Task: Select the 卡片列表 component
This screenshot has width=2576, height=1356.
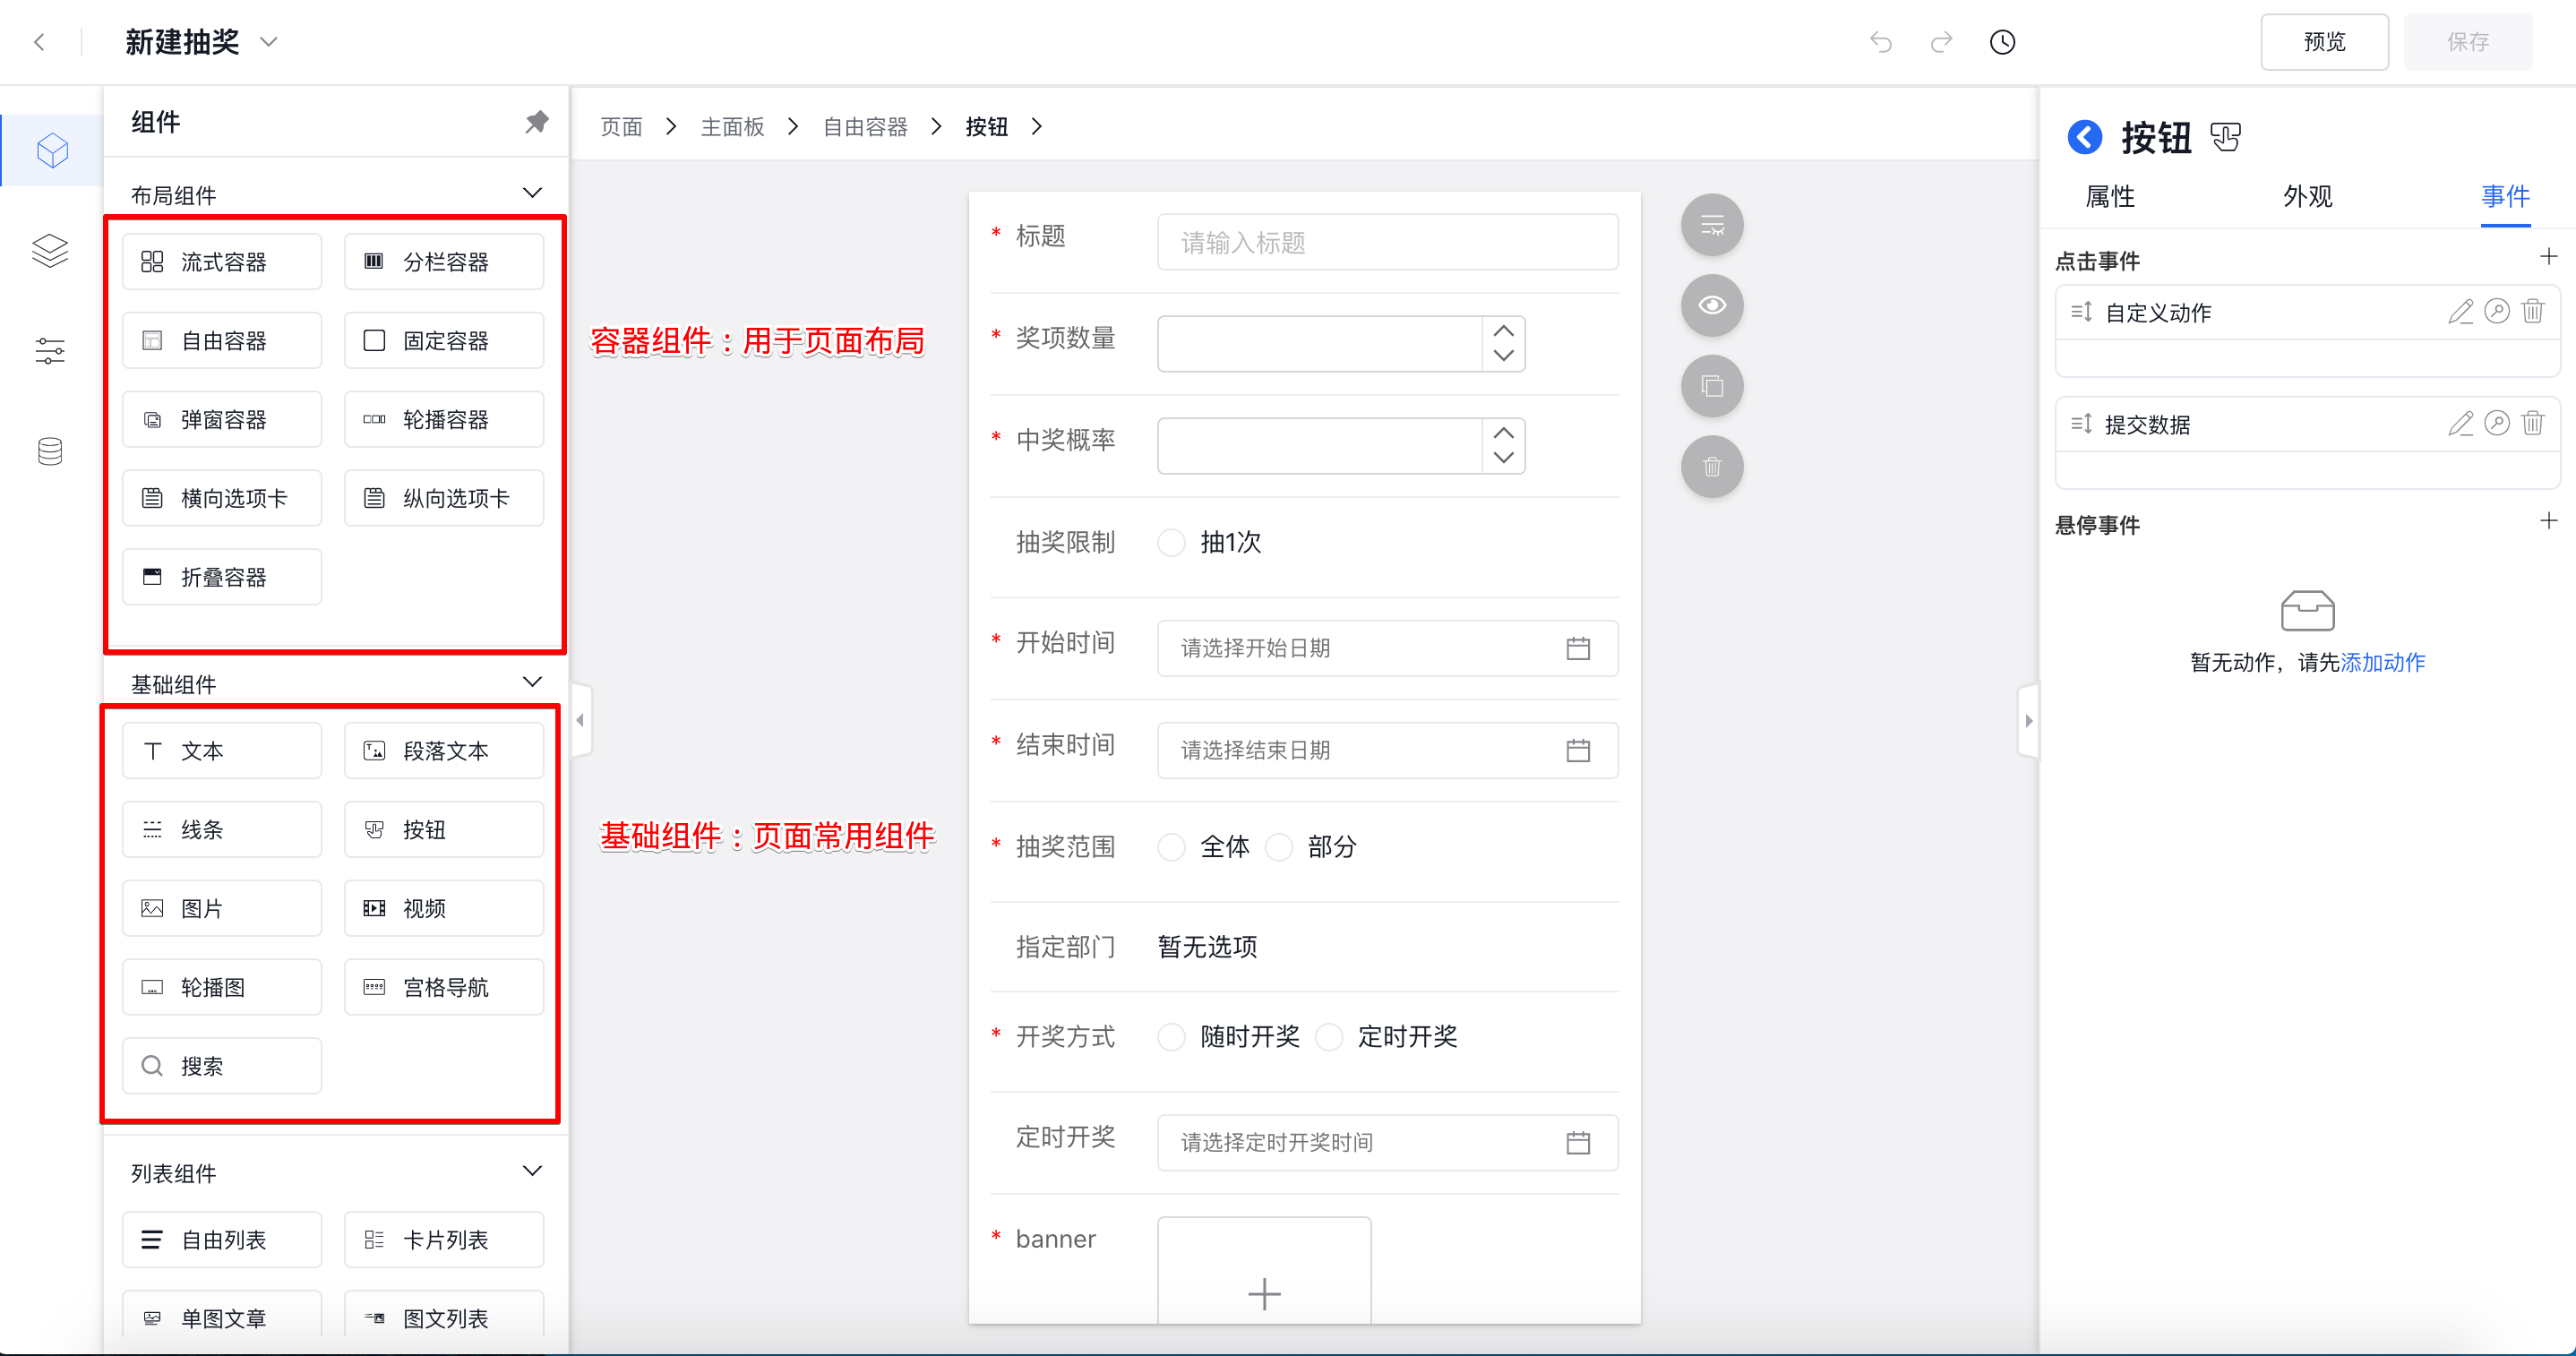Action: click(444, 1240)
